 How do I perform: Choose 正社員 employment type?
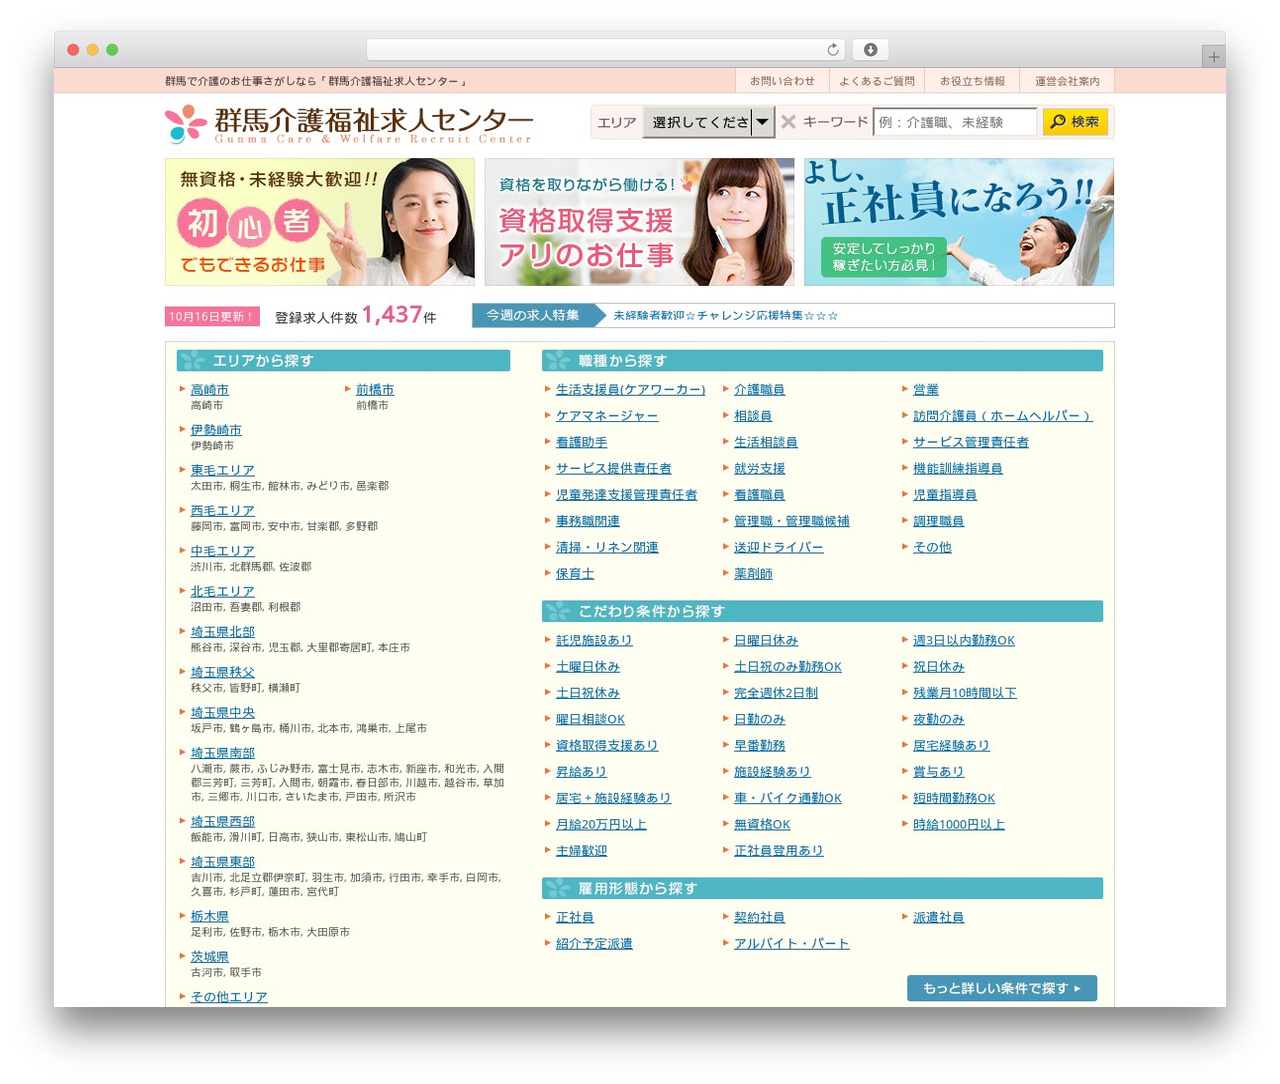pos(575,917)
